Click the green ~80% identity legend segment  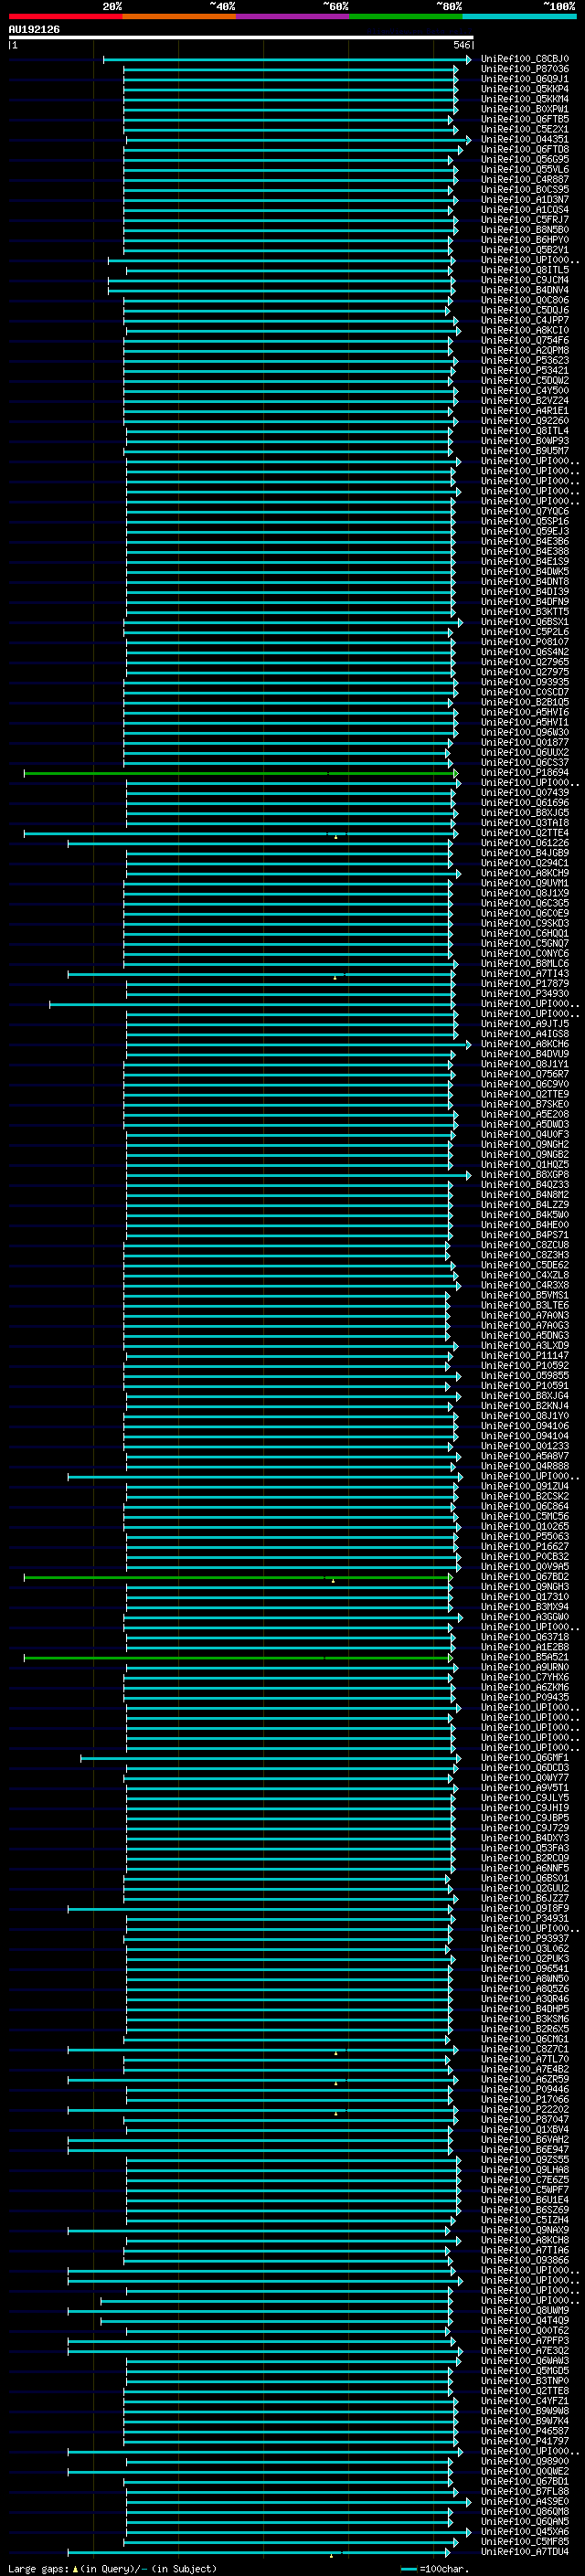(x=406, y=16)
